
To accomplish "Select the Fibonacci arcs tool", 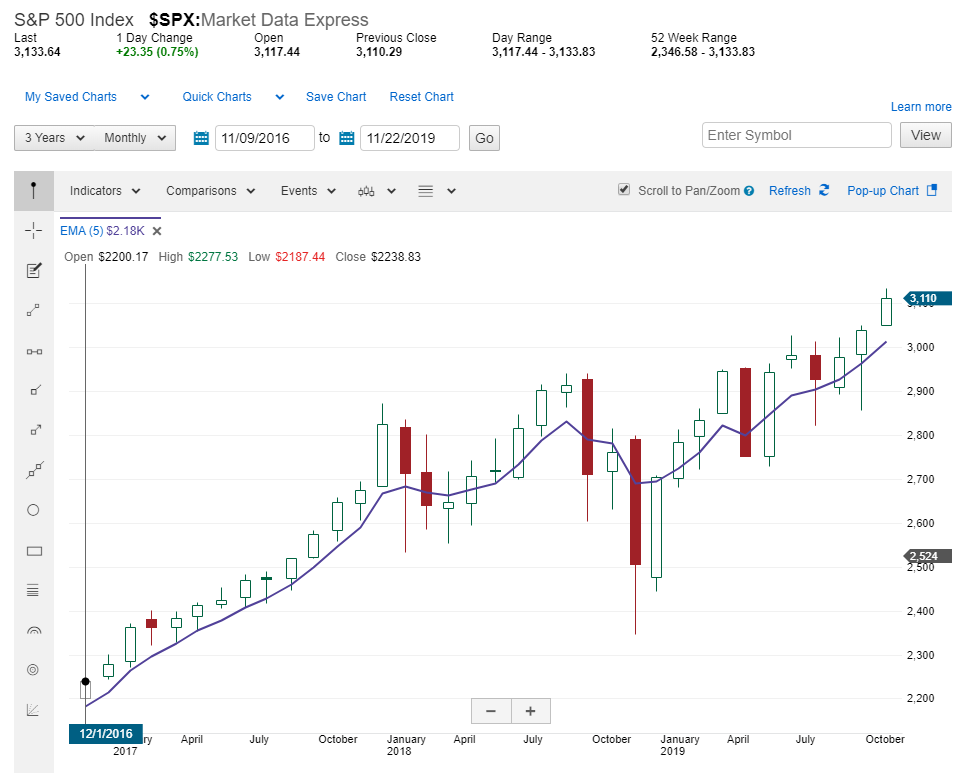I will coord(33,630).
